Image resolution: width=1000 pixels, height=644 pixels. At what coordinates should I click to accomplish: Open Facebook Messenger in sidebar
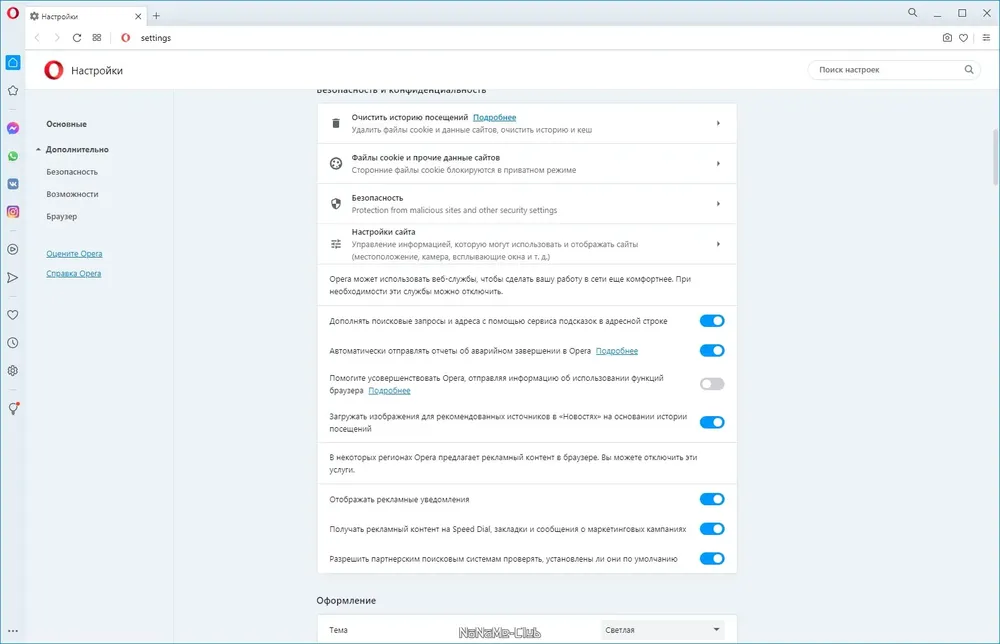(13, 128)
